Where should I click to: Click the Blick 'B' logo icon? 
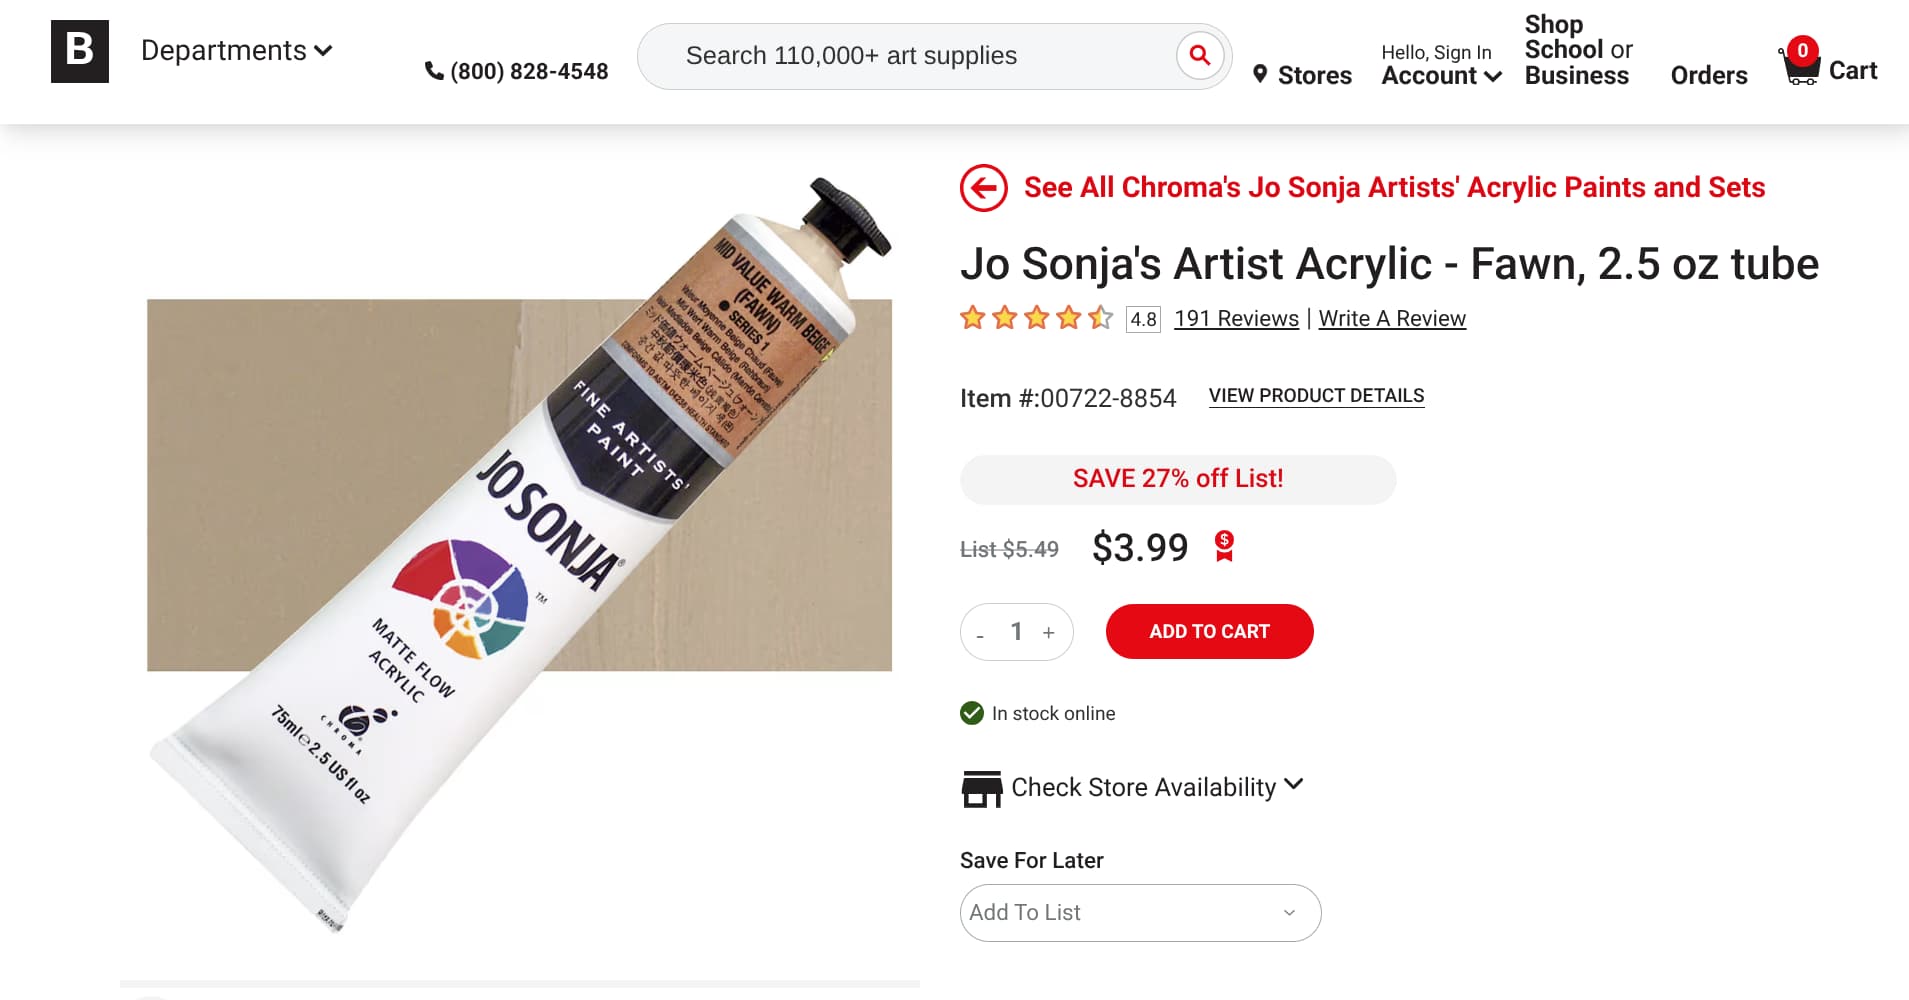pyautogui.click(x=79, y=51)
